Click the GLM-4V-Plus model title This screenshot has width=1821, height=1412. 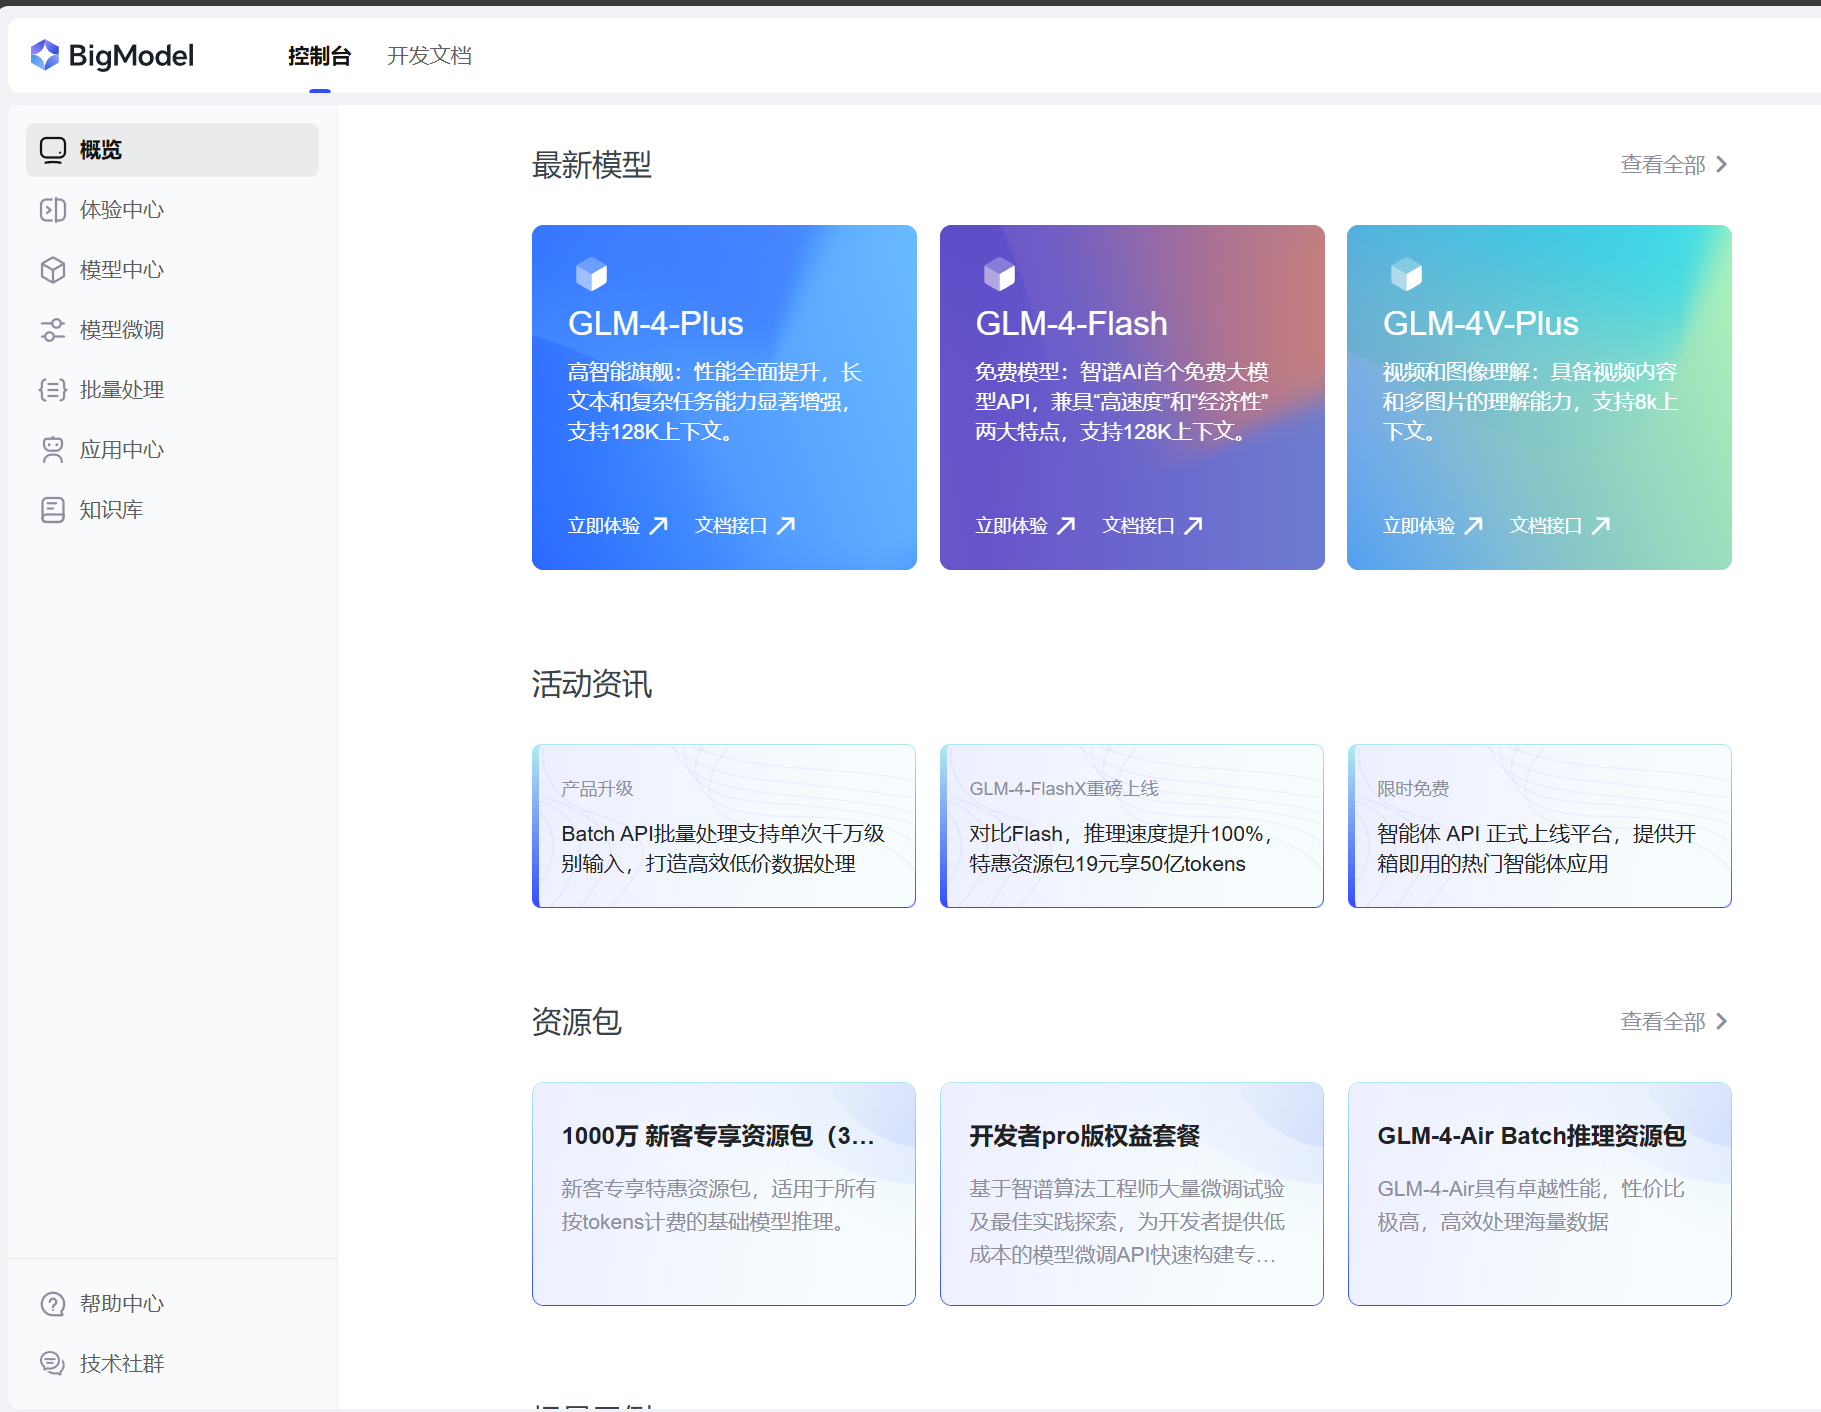pos(1481,324)
